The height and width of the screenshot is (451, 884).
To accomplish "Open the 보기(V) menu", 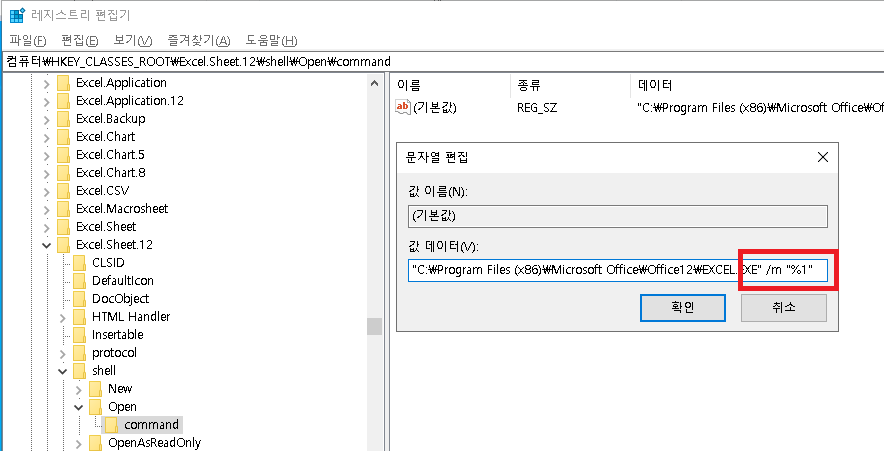I will (133, 41).
